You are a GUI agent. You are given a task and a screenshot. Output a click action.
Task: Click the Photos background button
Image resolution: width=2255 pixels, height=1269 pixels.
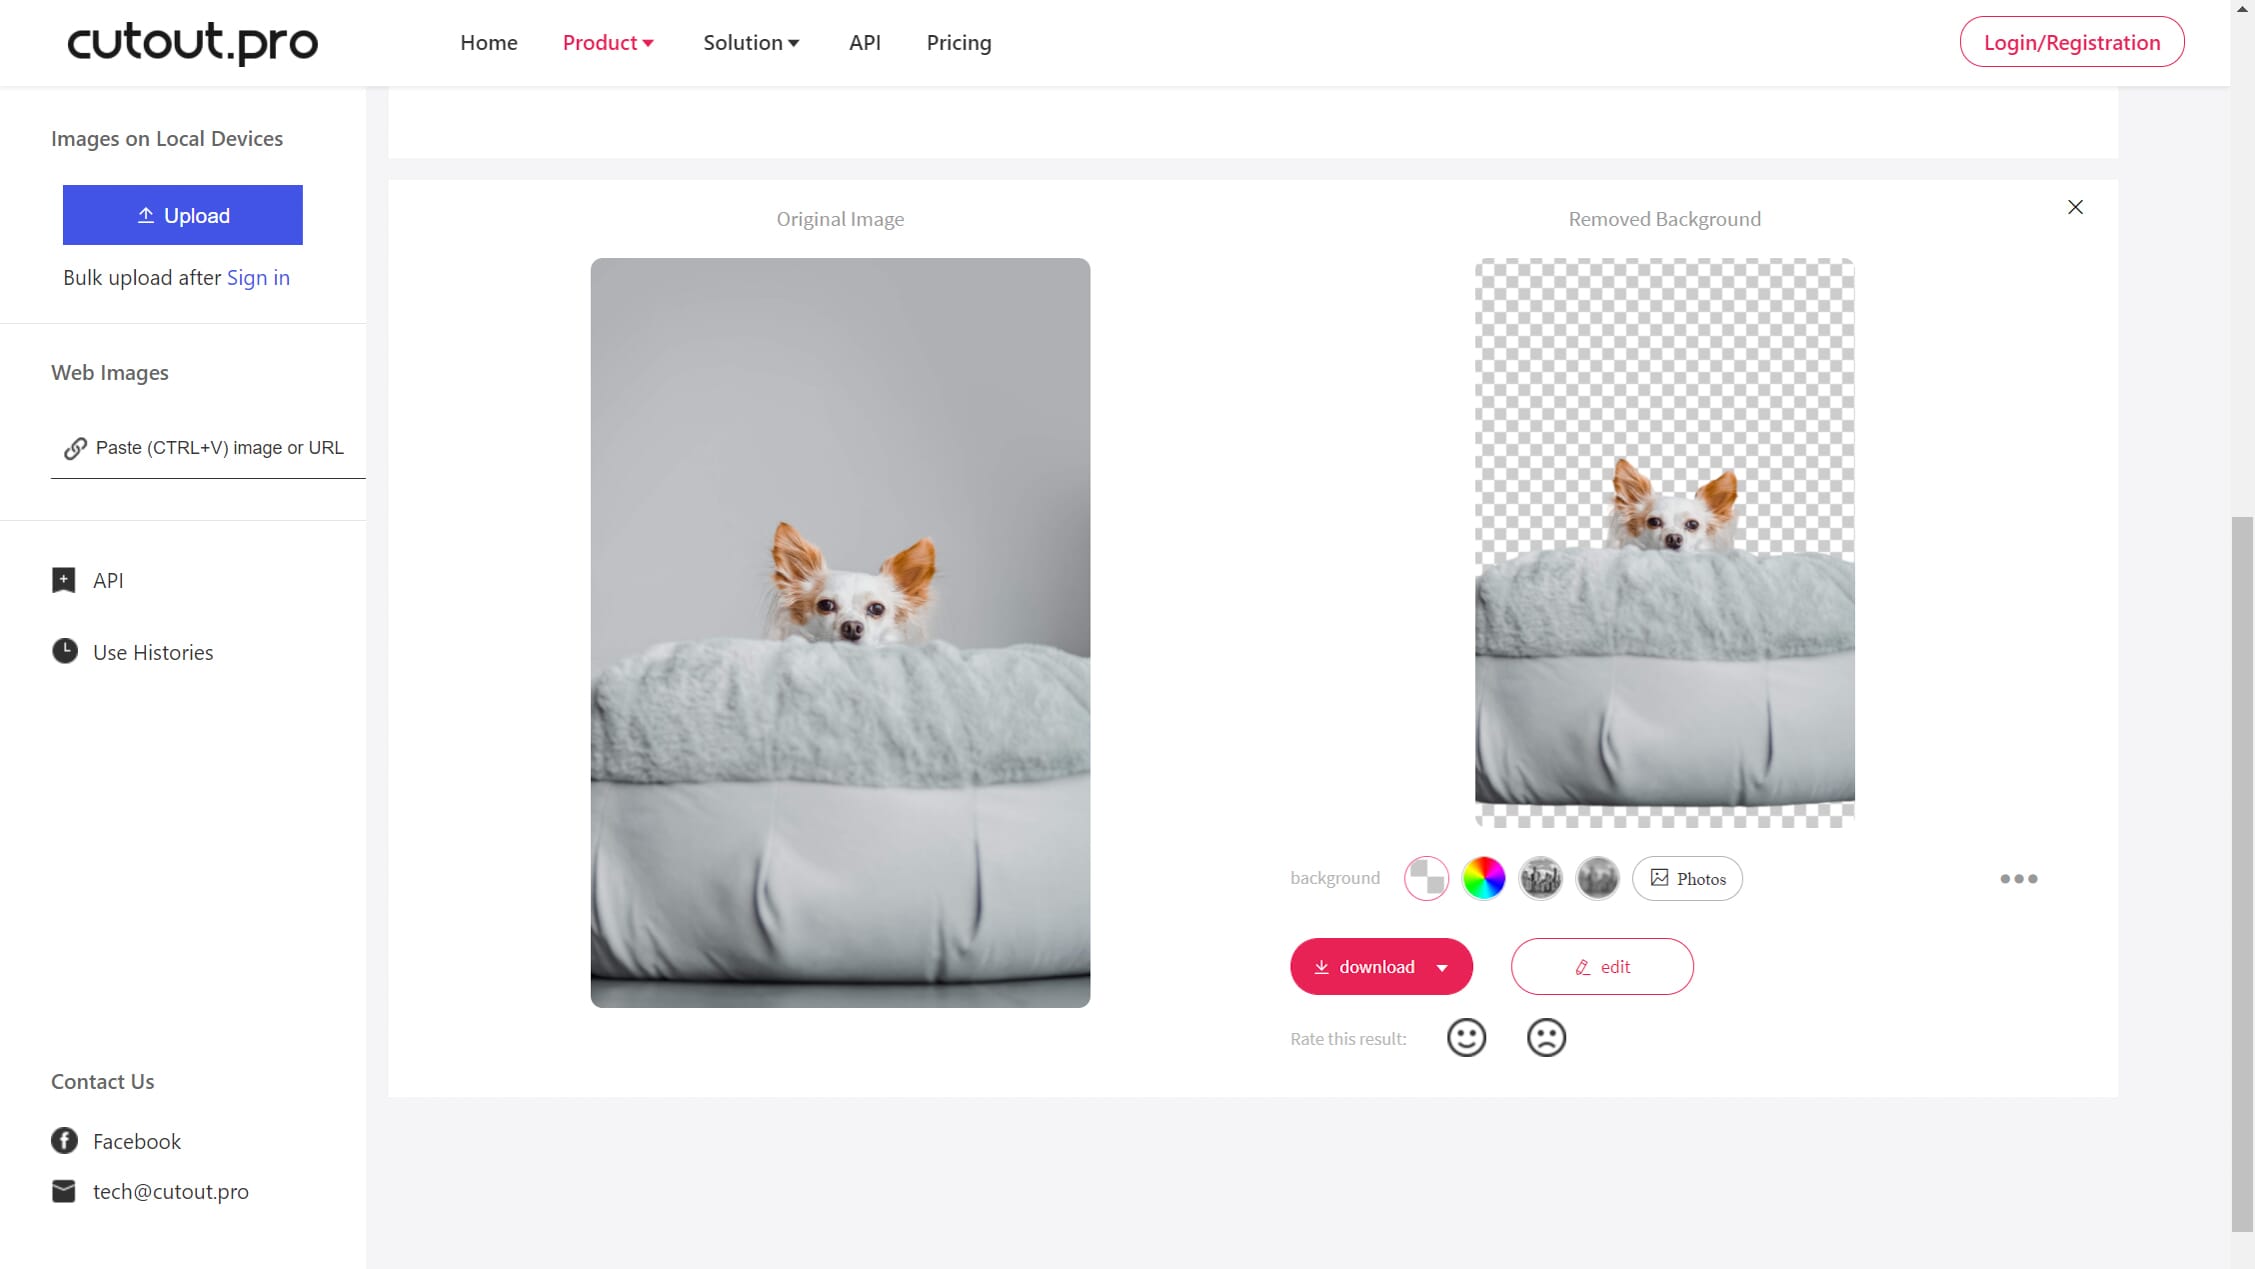click(1688, 879)
